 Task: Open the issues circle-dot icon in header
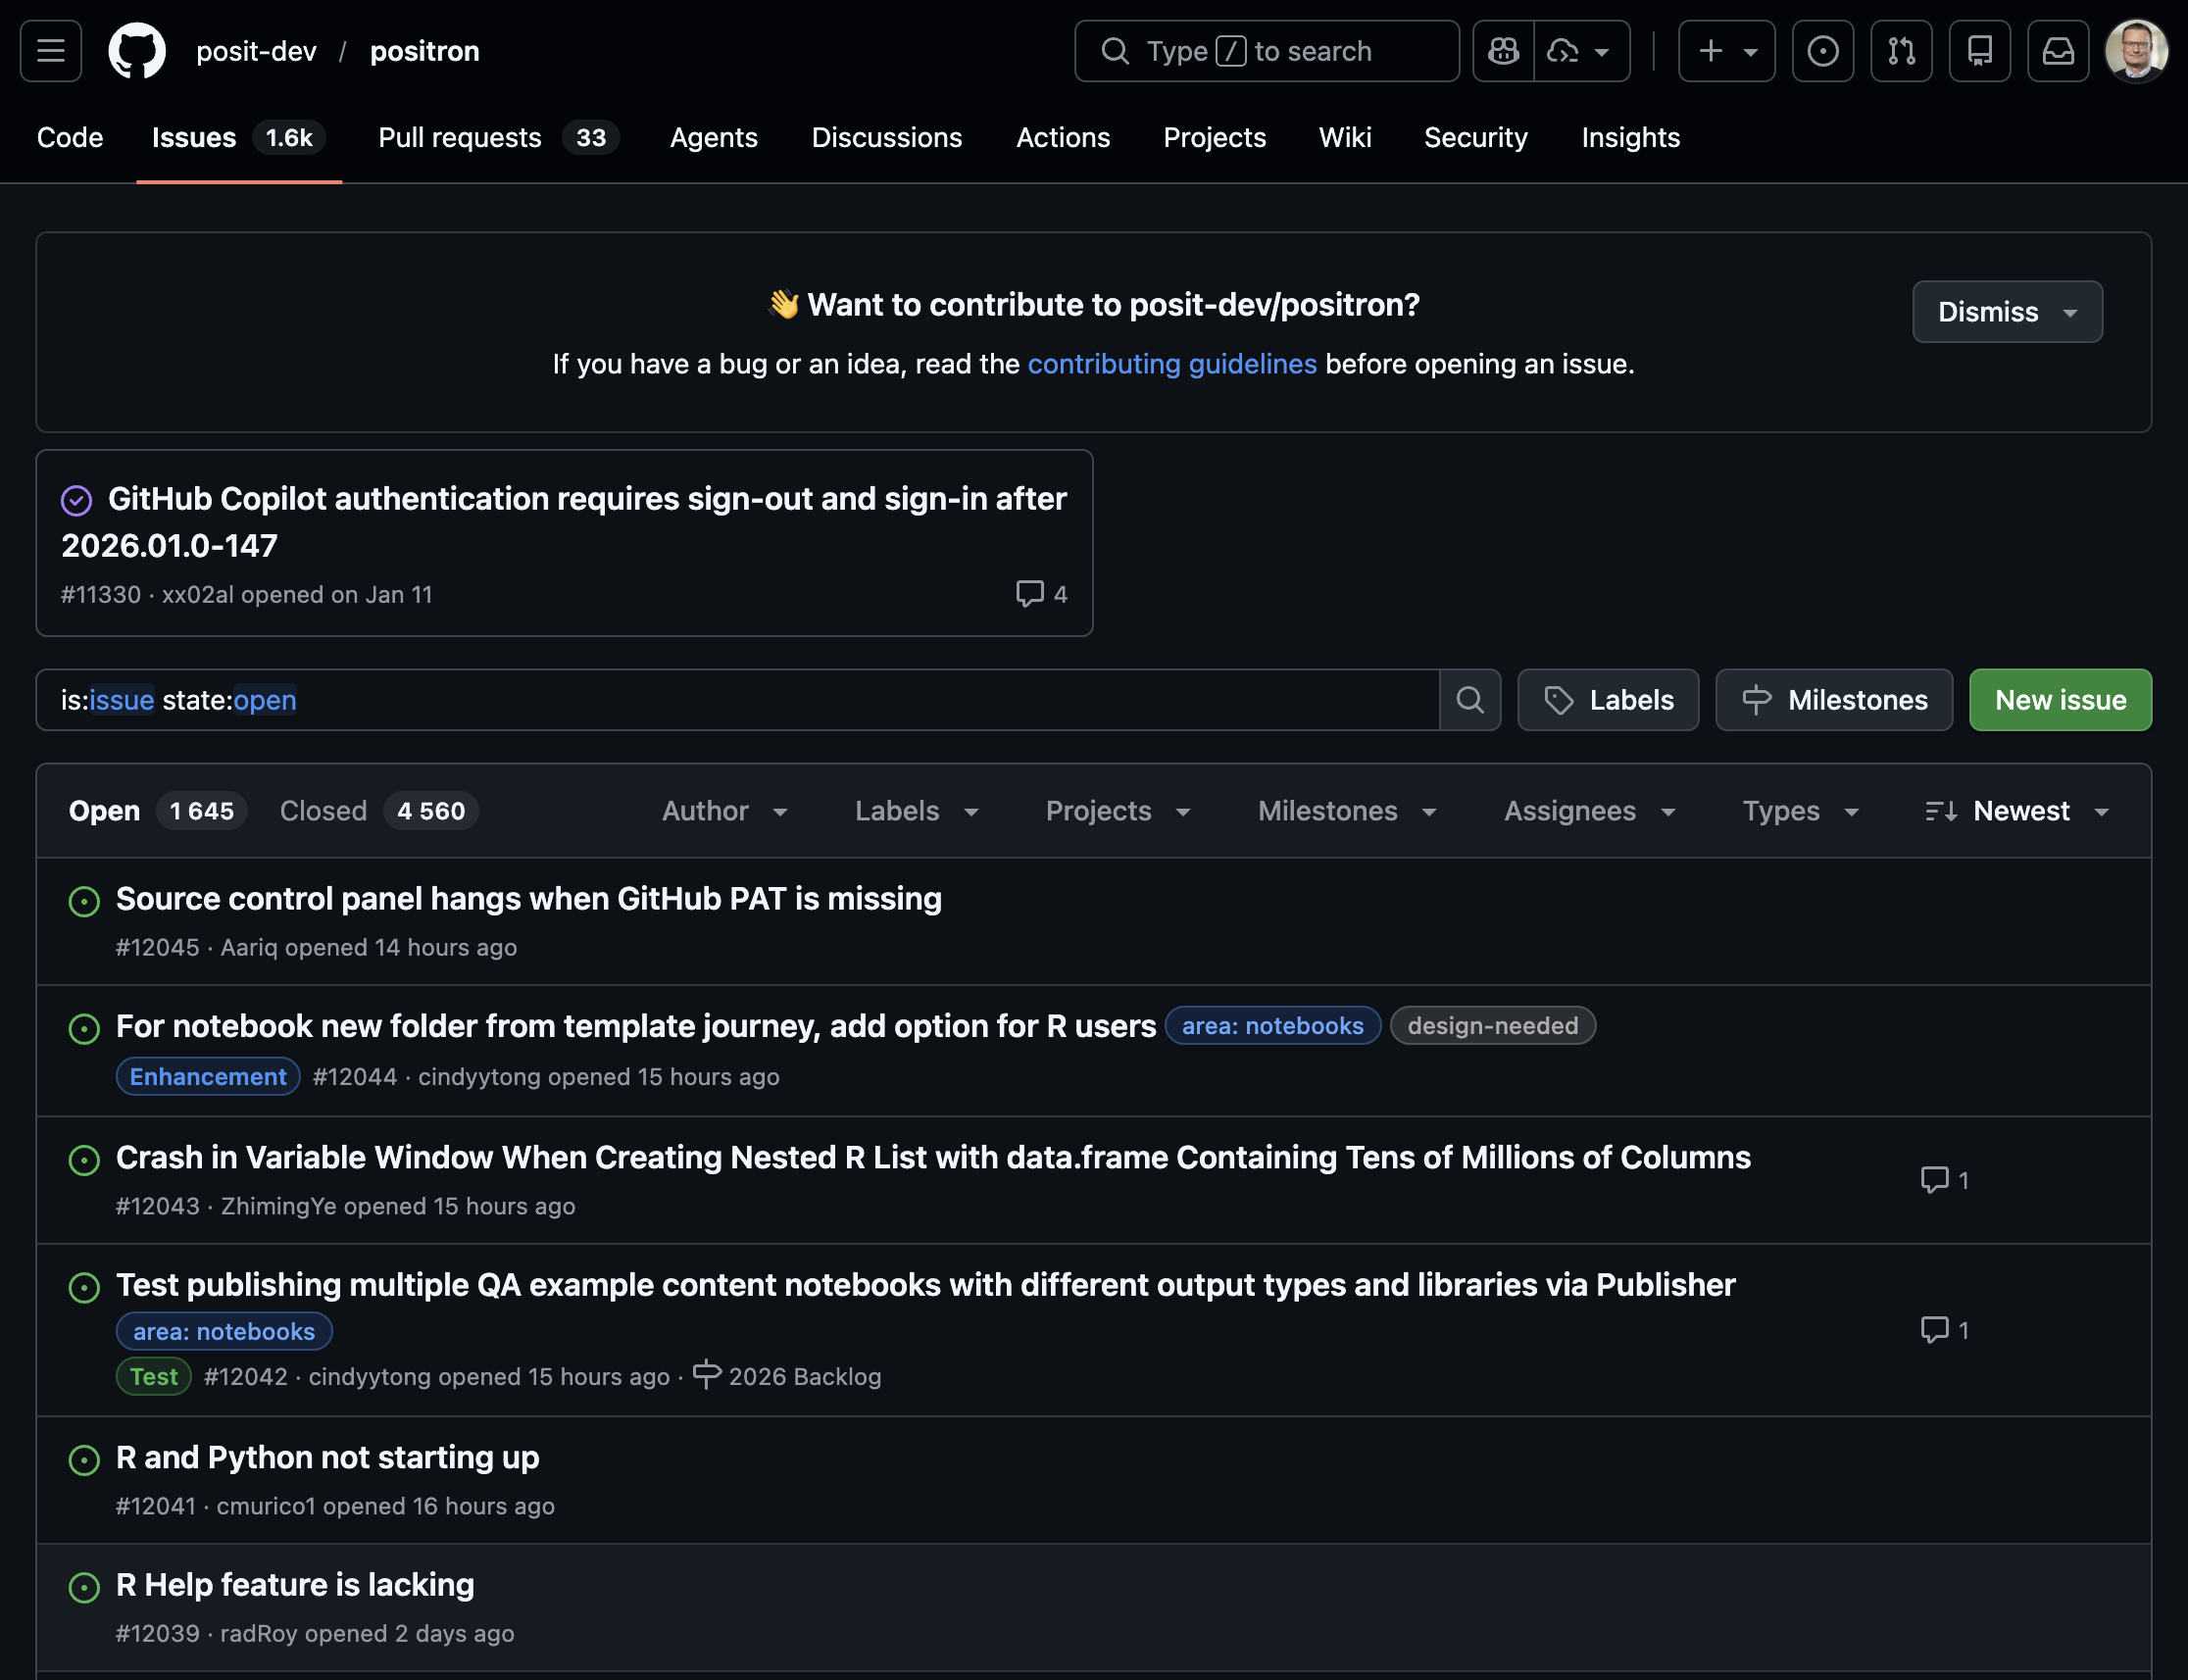(1822, 51)
